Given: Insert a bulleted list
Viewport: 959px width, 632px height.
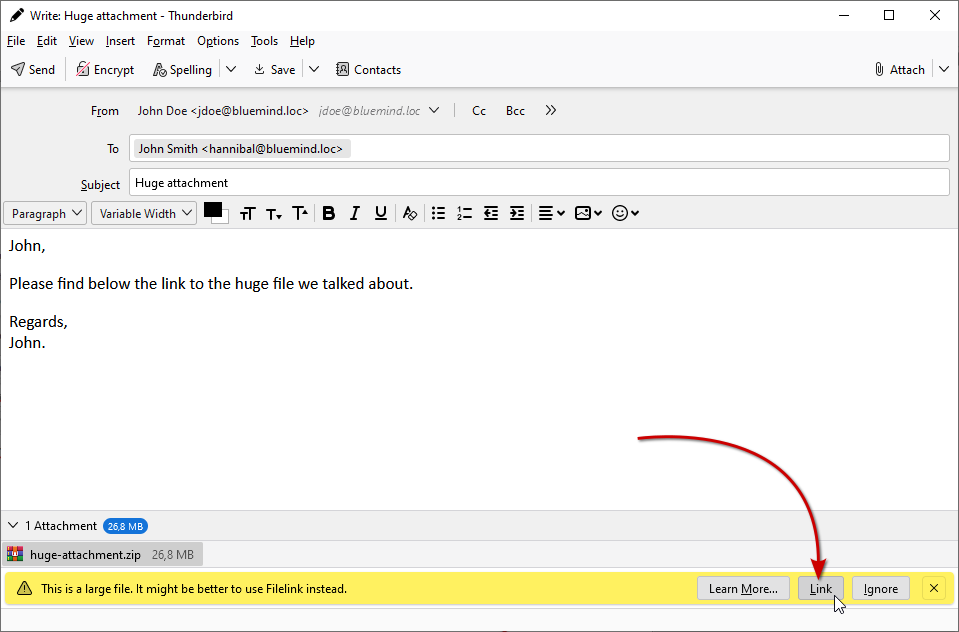Looking at the screenshot, I should coord(438,213).
